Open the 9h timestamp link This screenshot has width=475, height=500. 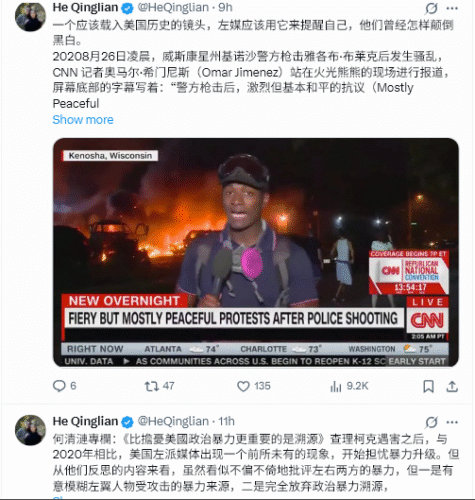[225, 7]
